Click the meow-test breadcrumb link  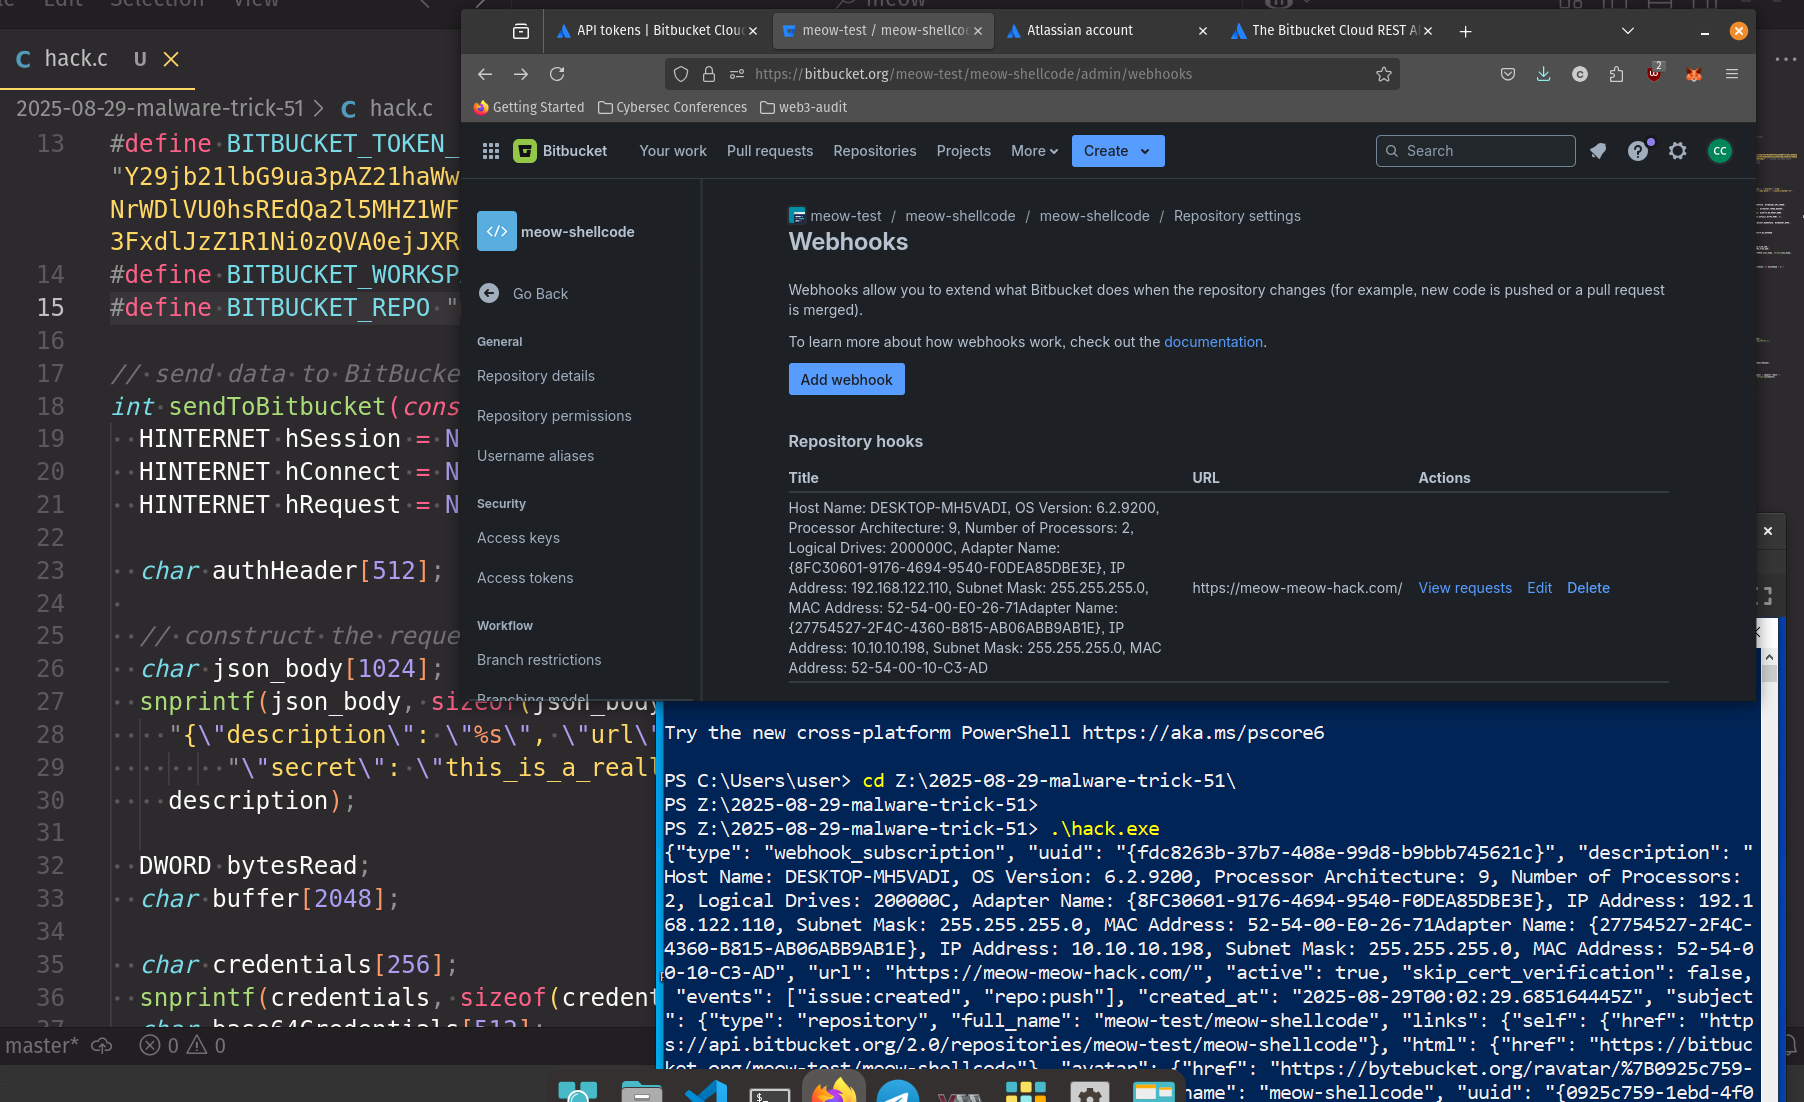point(846,216)
